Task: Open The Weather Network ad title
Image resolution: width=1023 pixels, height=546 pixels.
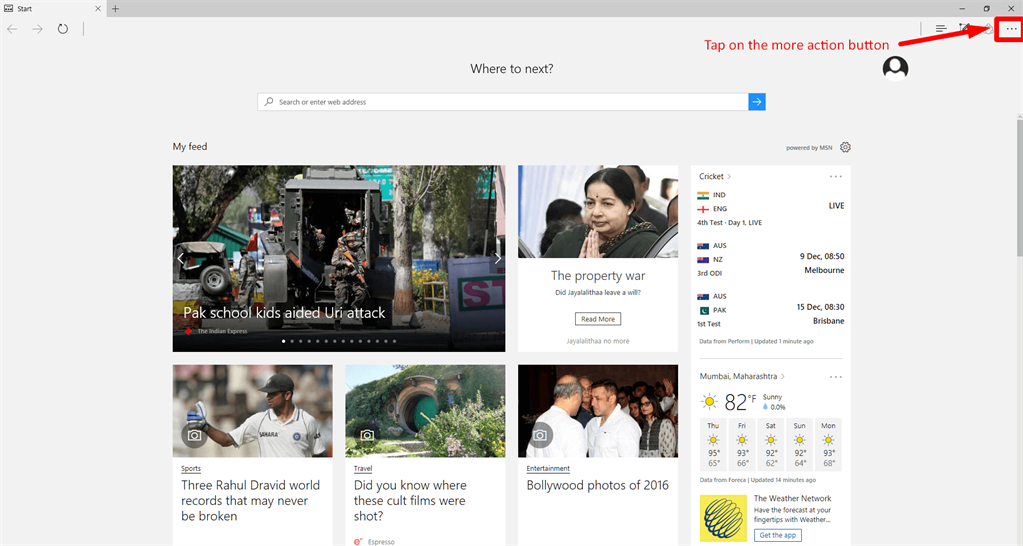Action: 792,498
